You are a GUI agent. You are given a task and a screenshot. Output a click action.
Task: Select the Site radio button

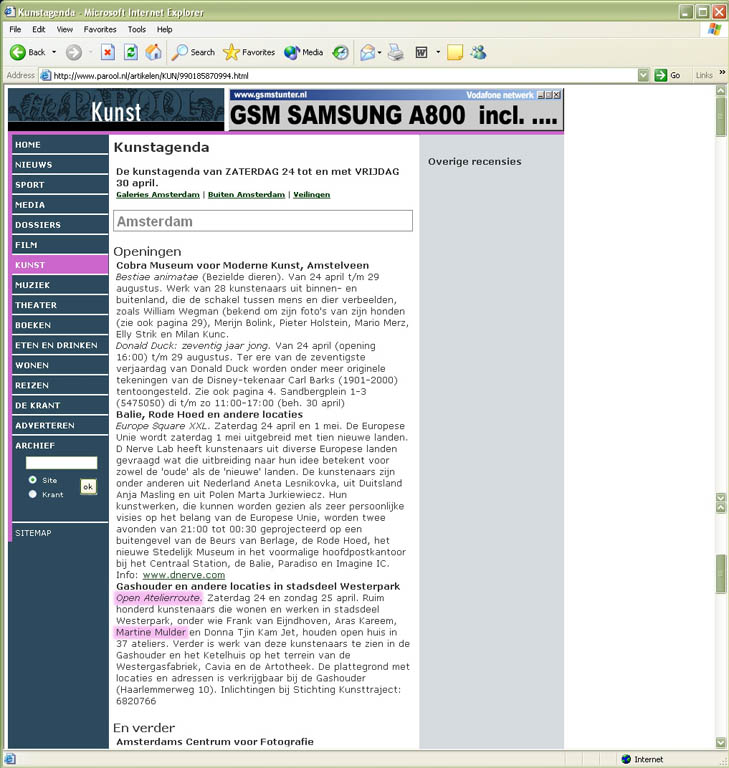pyautogui.click(x=32, y=480)
